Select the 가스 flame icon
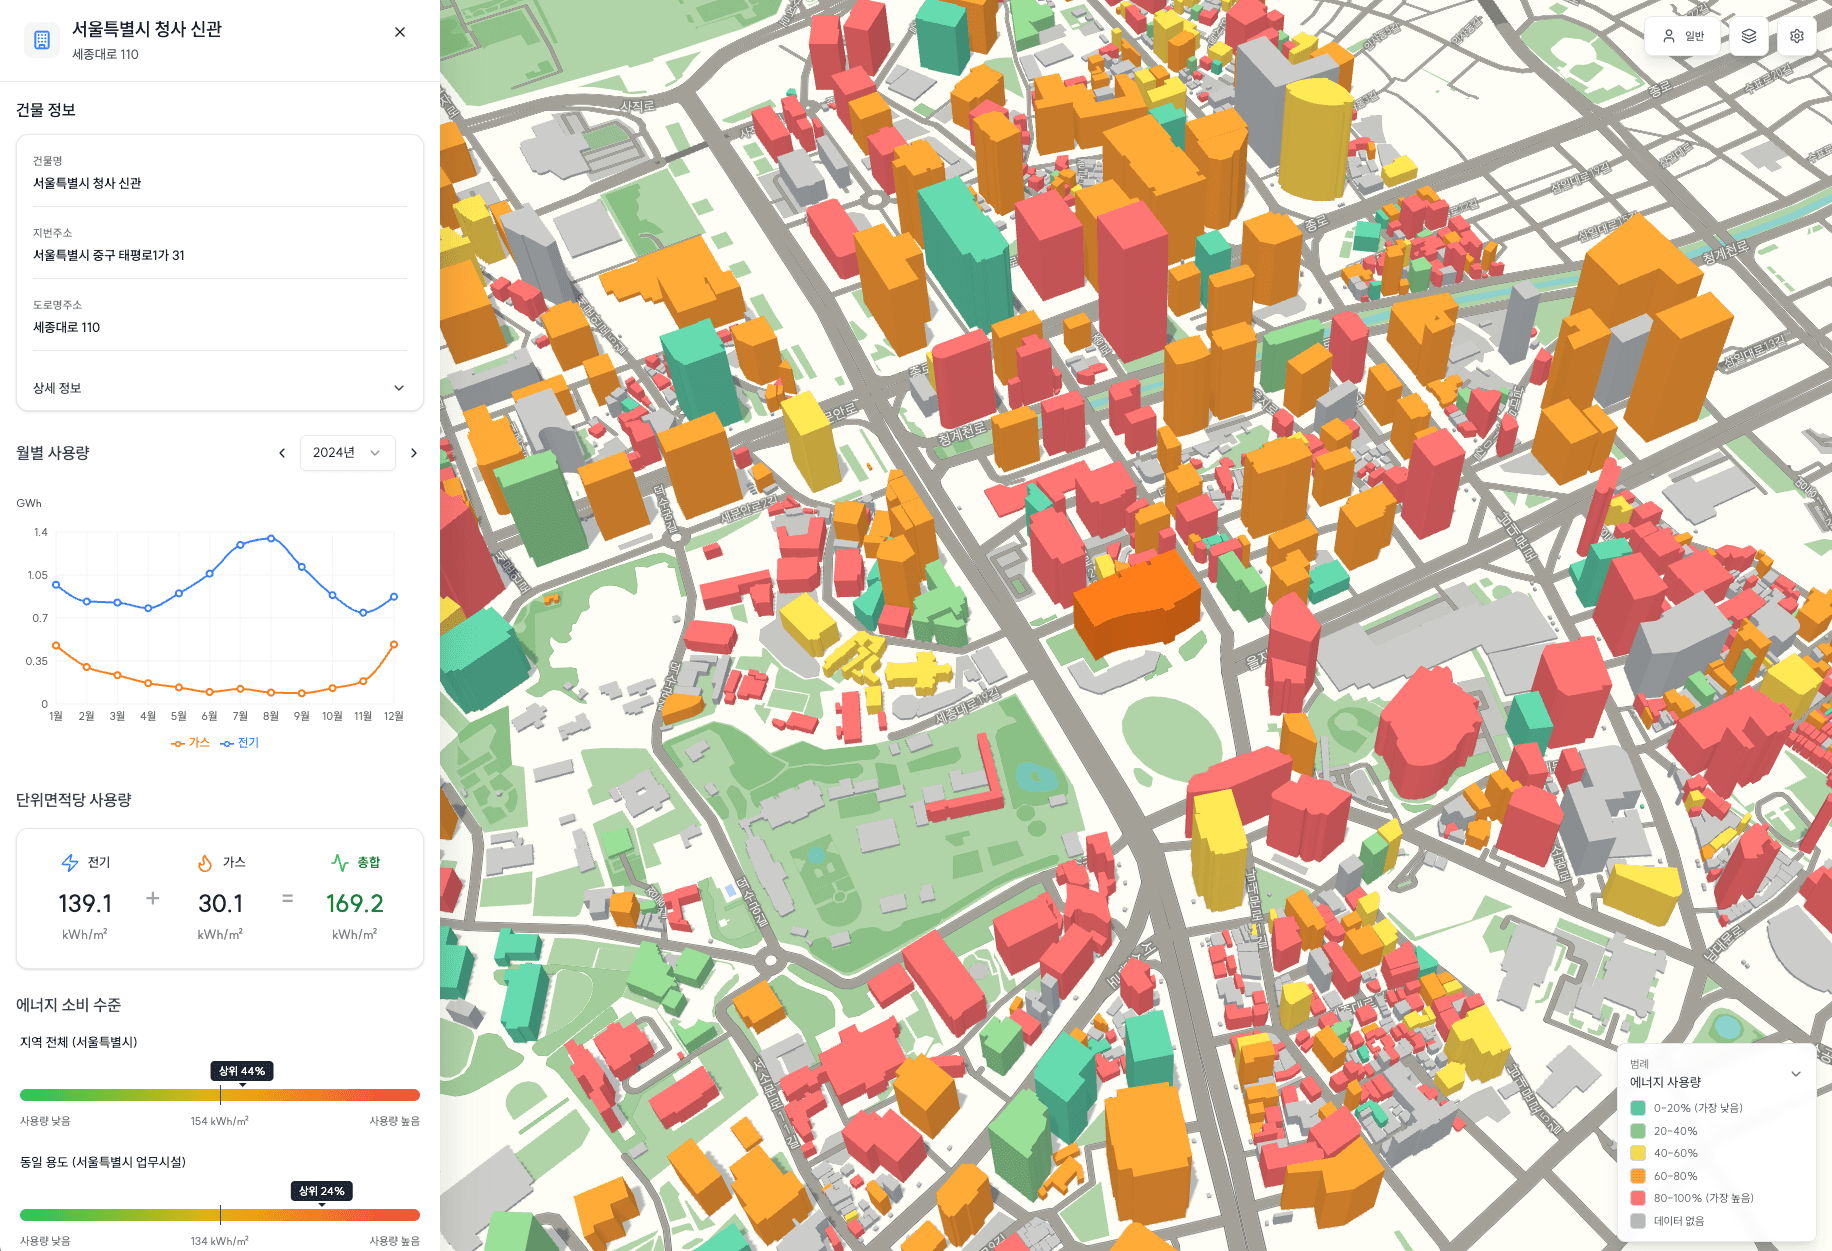Viewport: 1832px width, 1251px height. [206, 861]
